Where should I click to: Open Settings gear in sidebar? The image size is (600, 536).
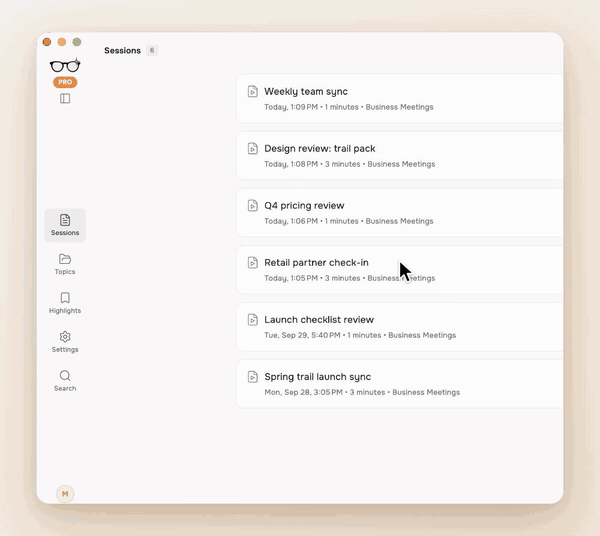[x=65, y=342]
